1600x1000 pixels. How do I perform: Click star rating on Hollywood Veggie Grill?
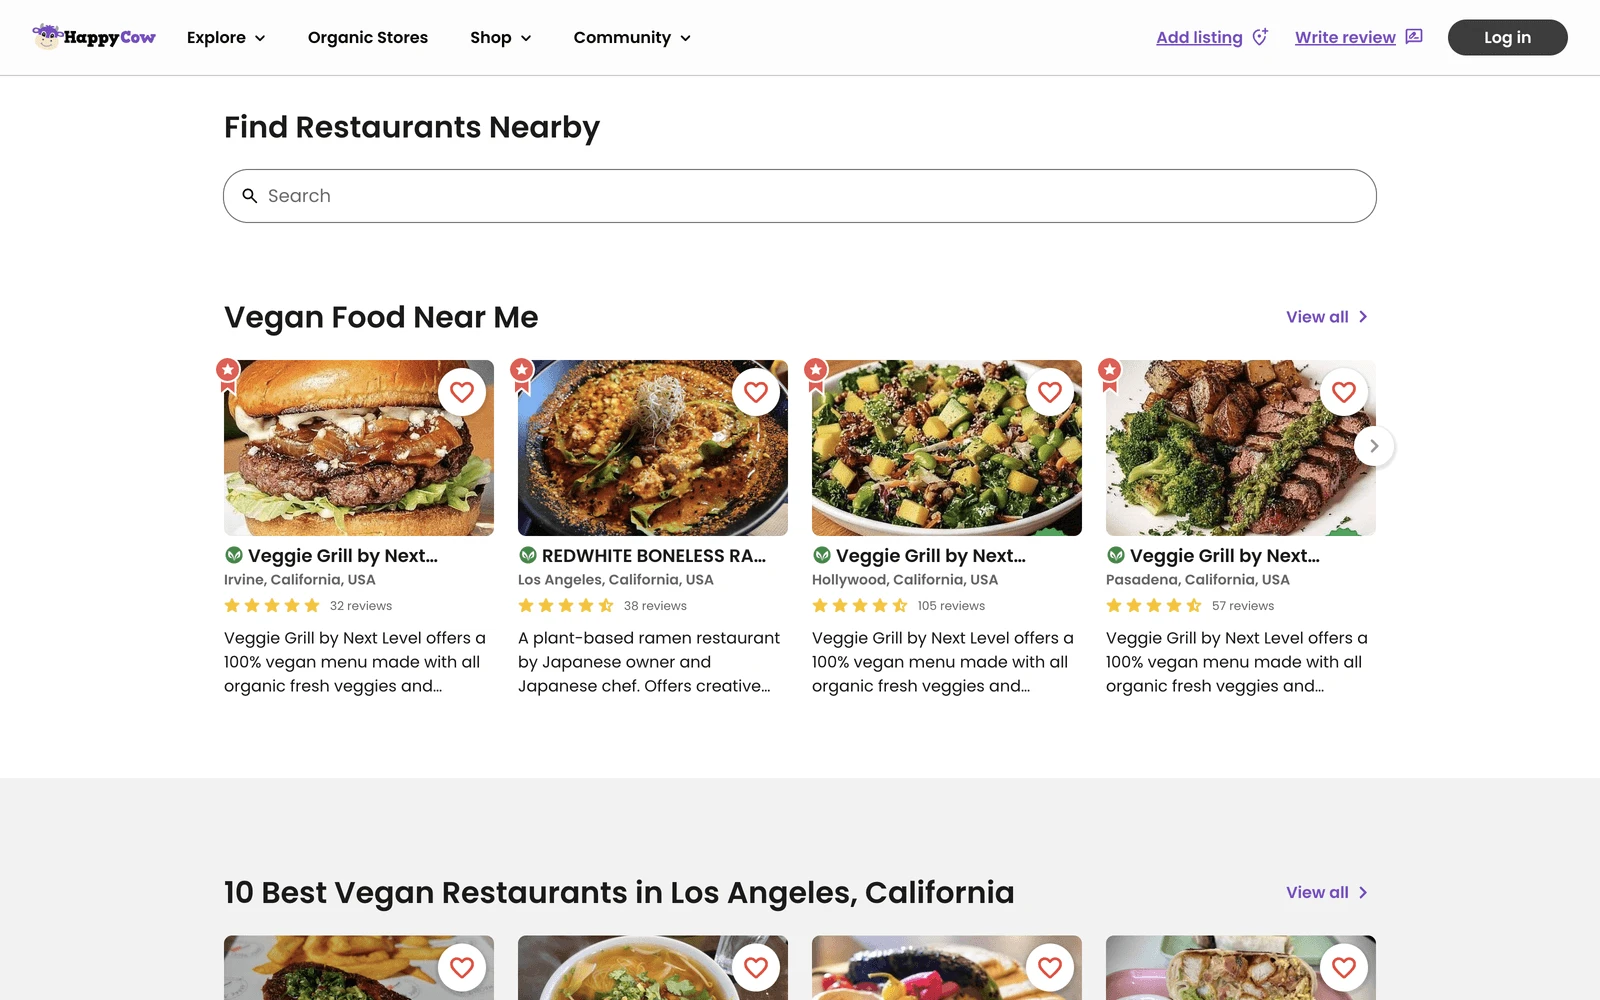click(x=860, y=606)
